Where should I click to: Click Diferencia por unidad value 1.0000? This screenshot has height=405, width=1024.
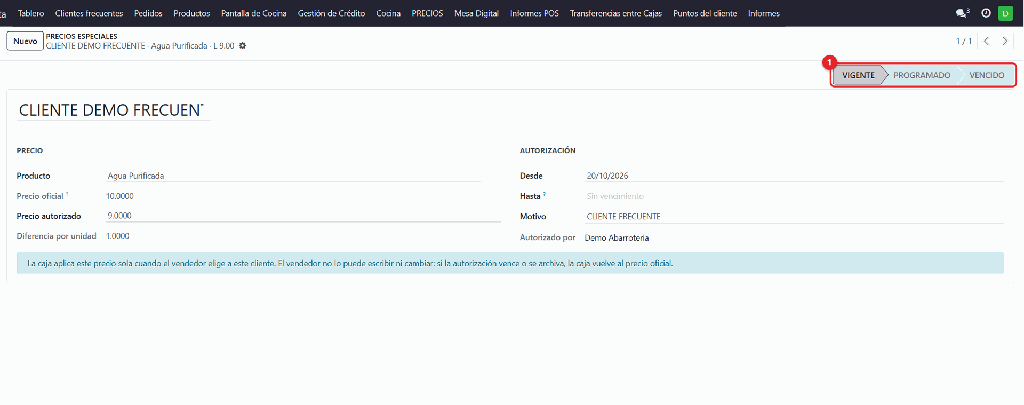[x=118, y=236]
